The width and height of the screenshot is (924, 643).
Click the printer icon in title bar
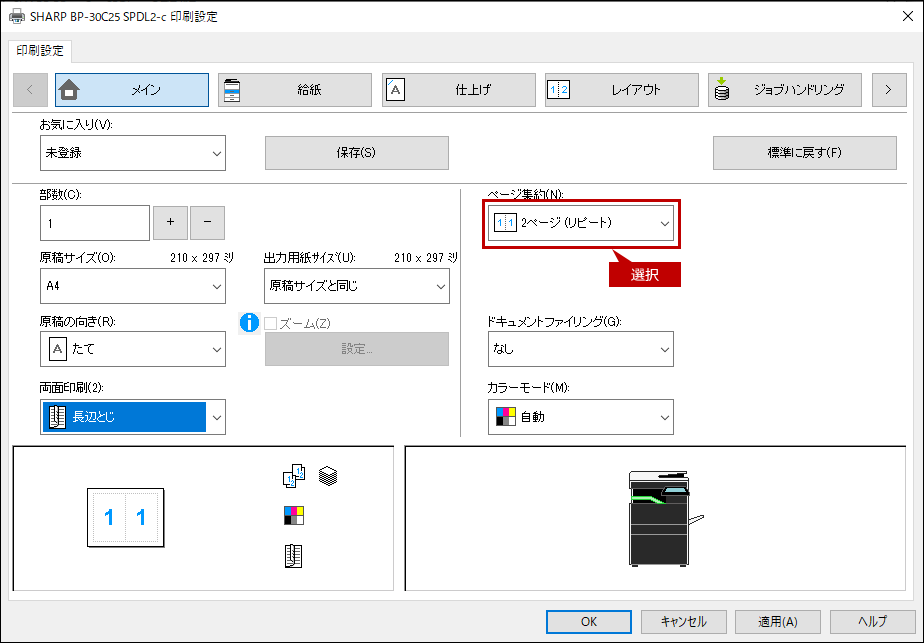[x=16, y=16]
